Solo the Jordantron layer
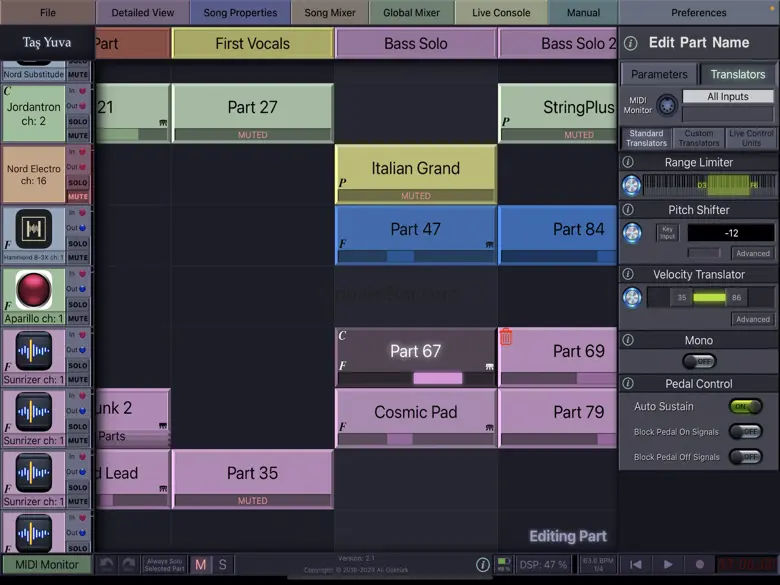 click(x=78, y=122)
